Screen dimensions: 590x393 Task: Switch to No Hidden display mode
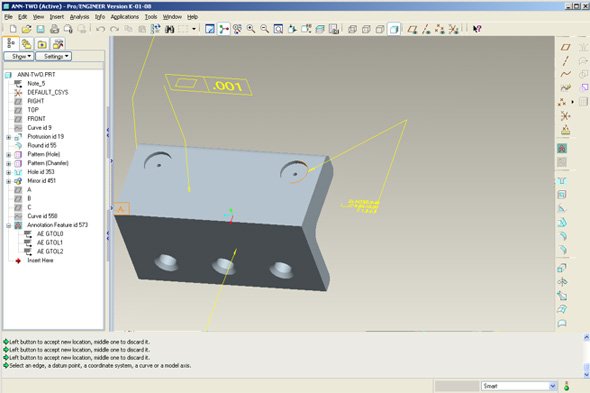[380, 29]
